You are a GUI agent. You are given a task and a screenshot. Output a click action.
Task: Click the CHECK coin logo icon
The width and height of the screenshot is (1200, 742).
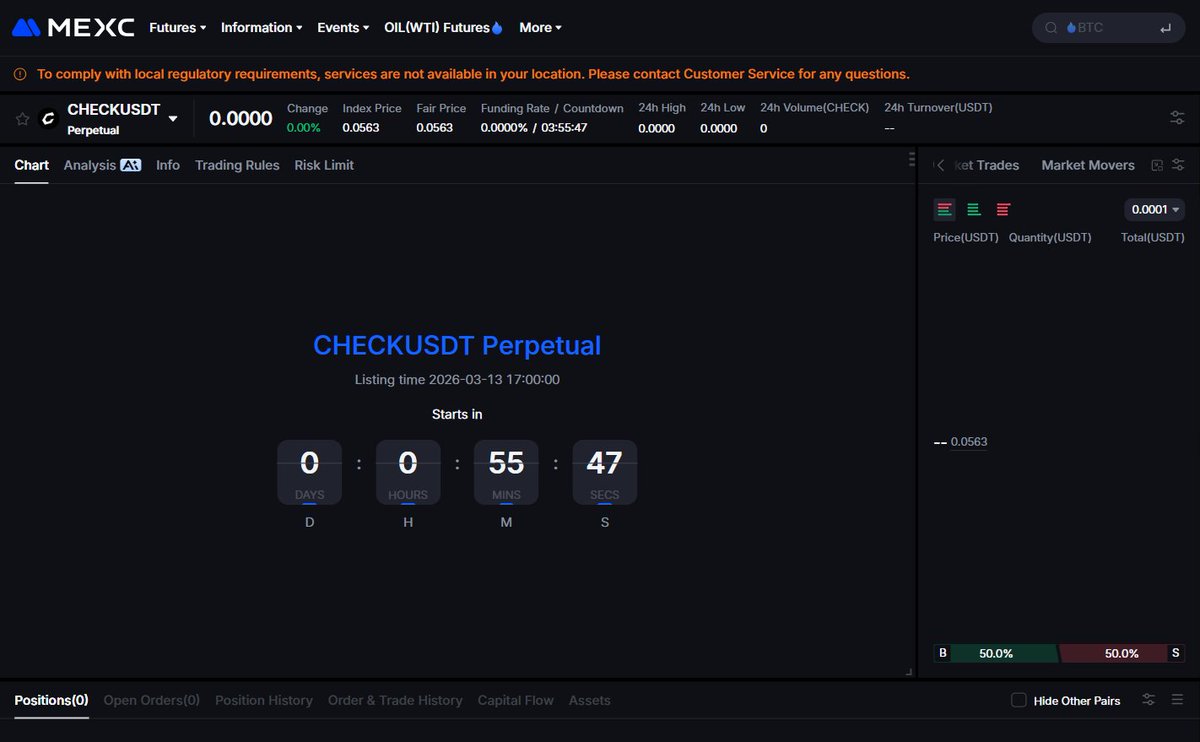click(x=48, y=119)
